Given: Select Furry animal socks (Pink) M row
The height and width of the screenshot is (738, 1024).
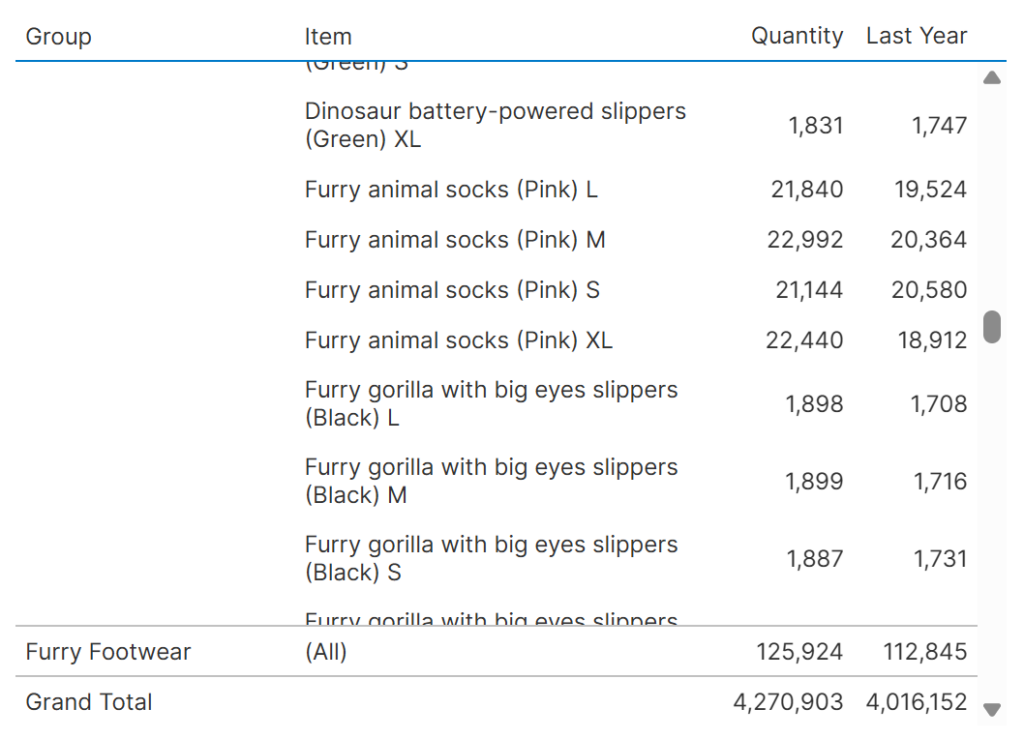Looking at the screenshot, I should point(455,240).
